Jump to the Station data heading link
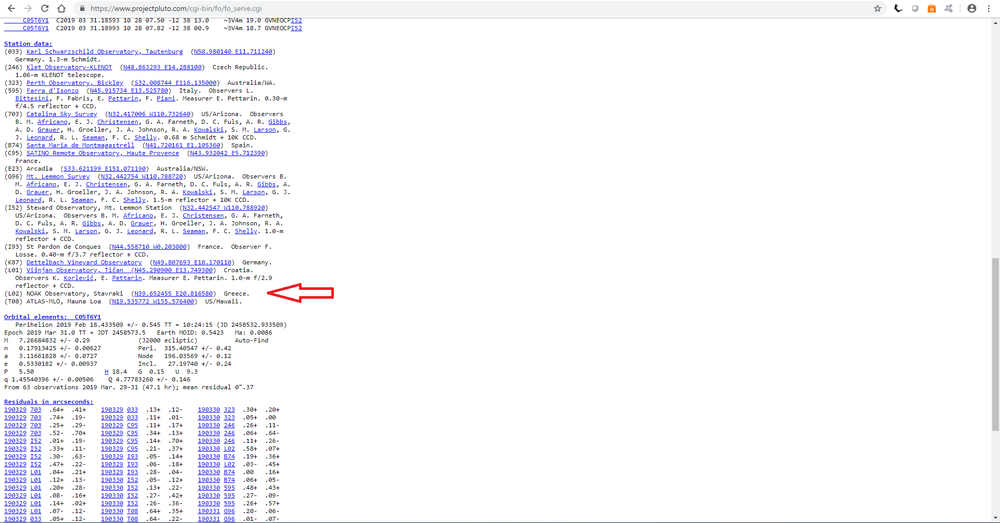Viewport: 1000px width, 523px height. click(28, 44)
